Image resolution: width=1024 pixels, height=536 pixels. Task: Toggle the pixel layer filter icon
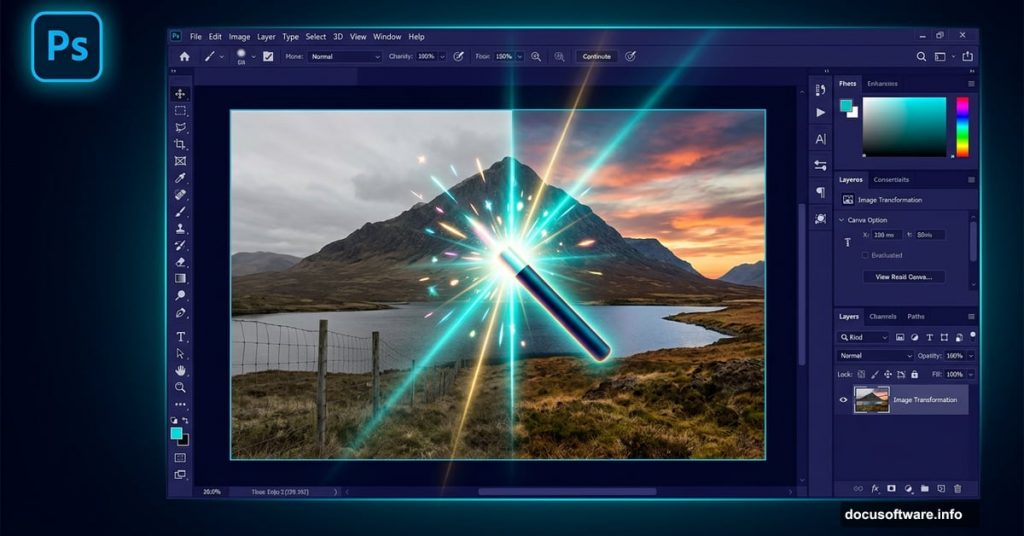point(900,337)
